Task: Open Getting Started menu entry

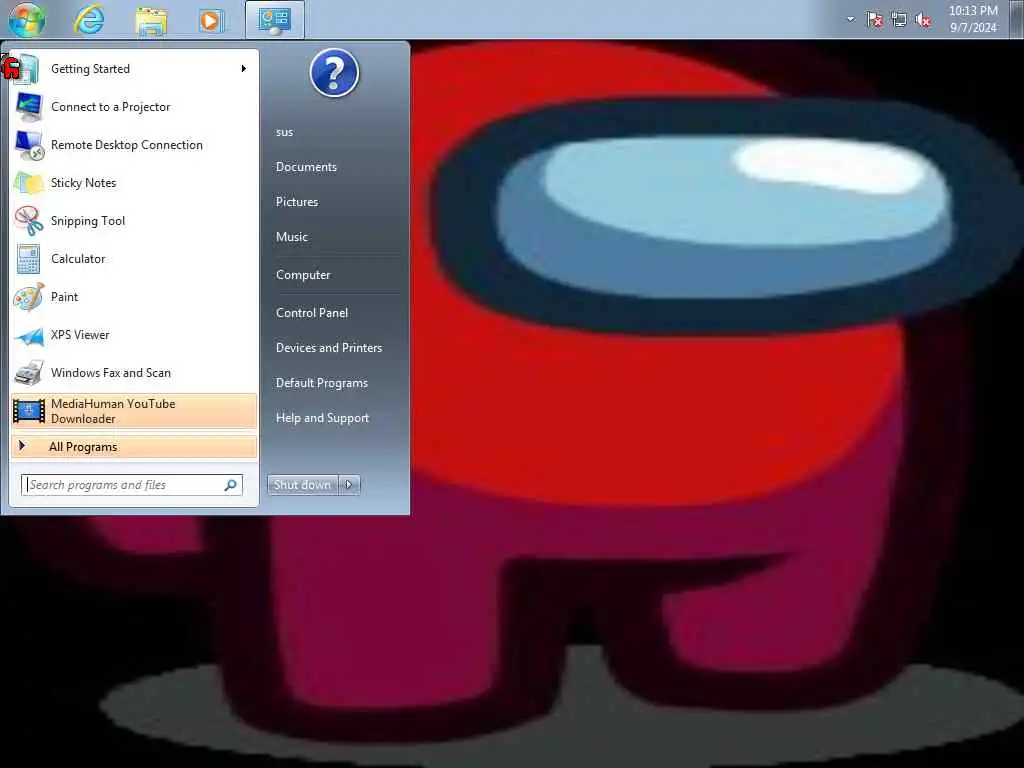Action: tap(134, 69)
